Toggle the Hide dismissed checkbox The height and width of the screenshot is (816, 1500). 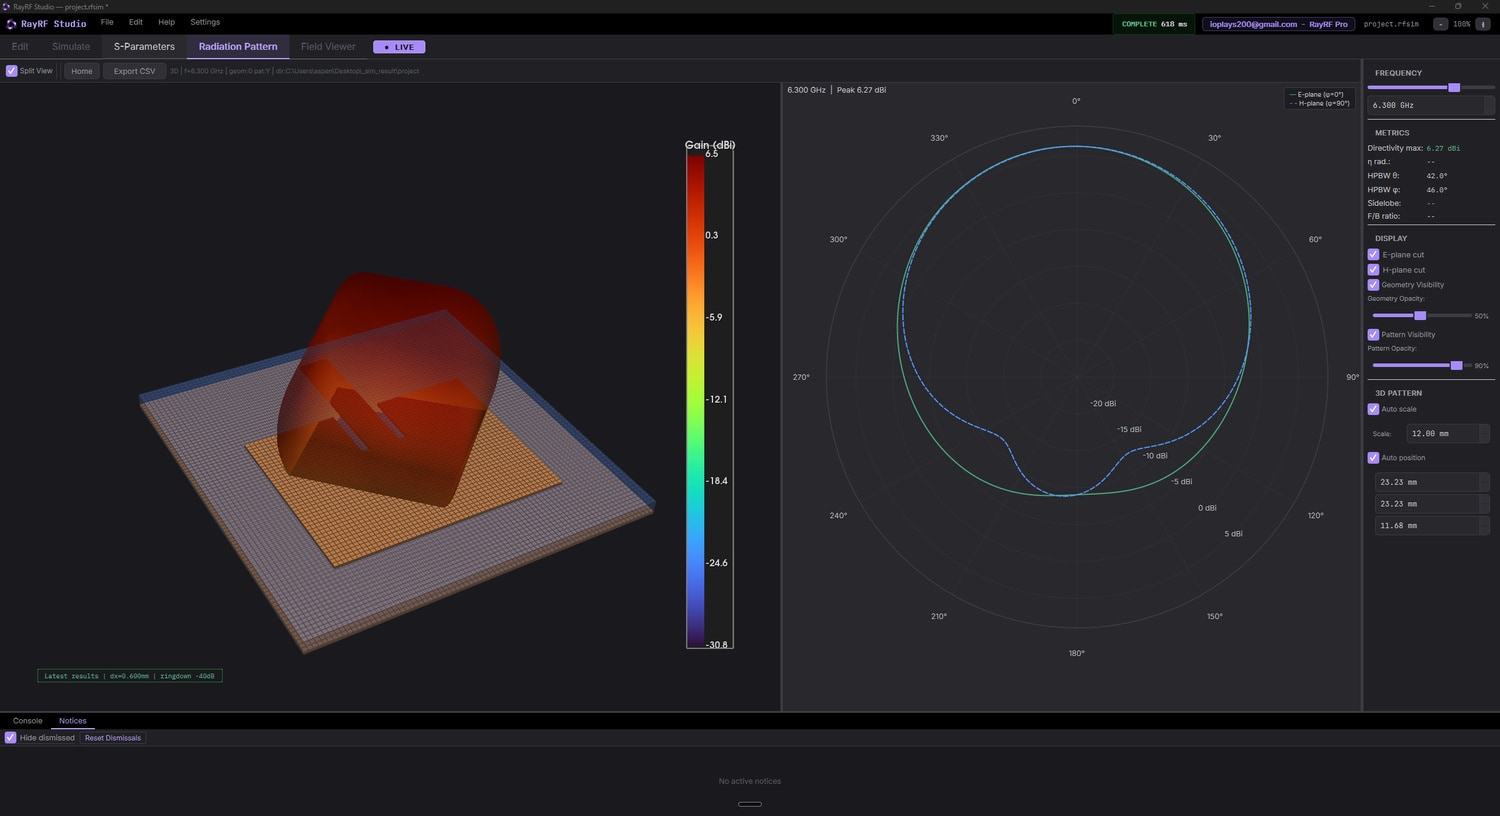click(x=10, y=737)
